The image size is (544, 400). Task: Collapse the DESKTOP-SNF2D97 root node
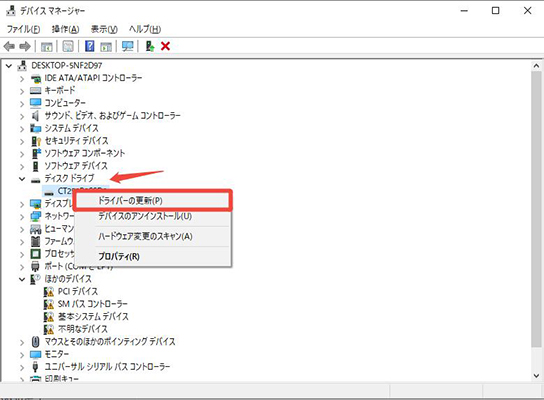click(x=9, y=66)
